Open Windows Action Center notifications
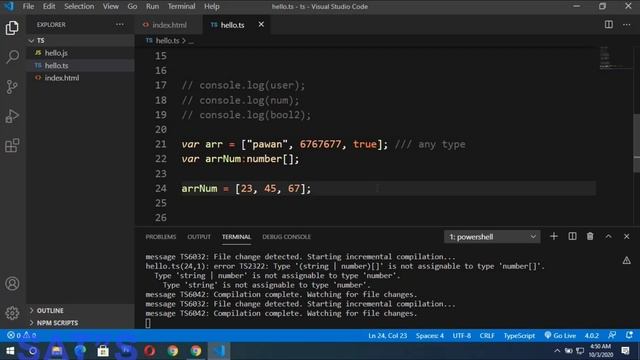This screenshot has height=360, width=640. [x=625, y=351]
